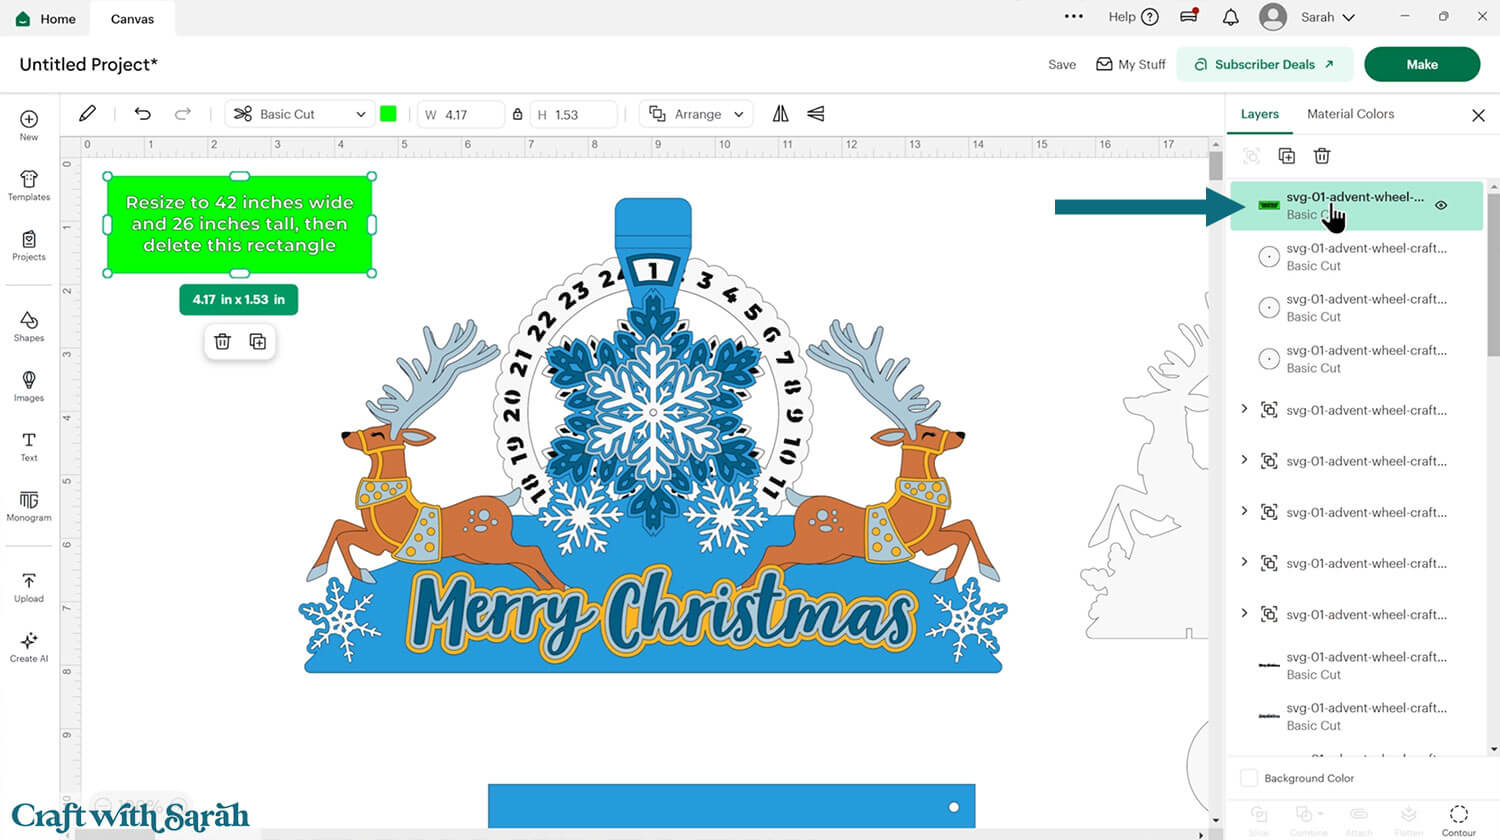Hide the selected layer with the eye icon
This screenshot has width=1500, height=840.
[1441, 205]
